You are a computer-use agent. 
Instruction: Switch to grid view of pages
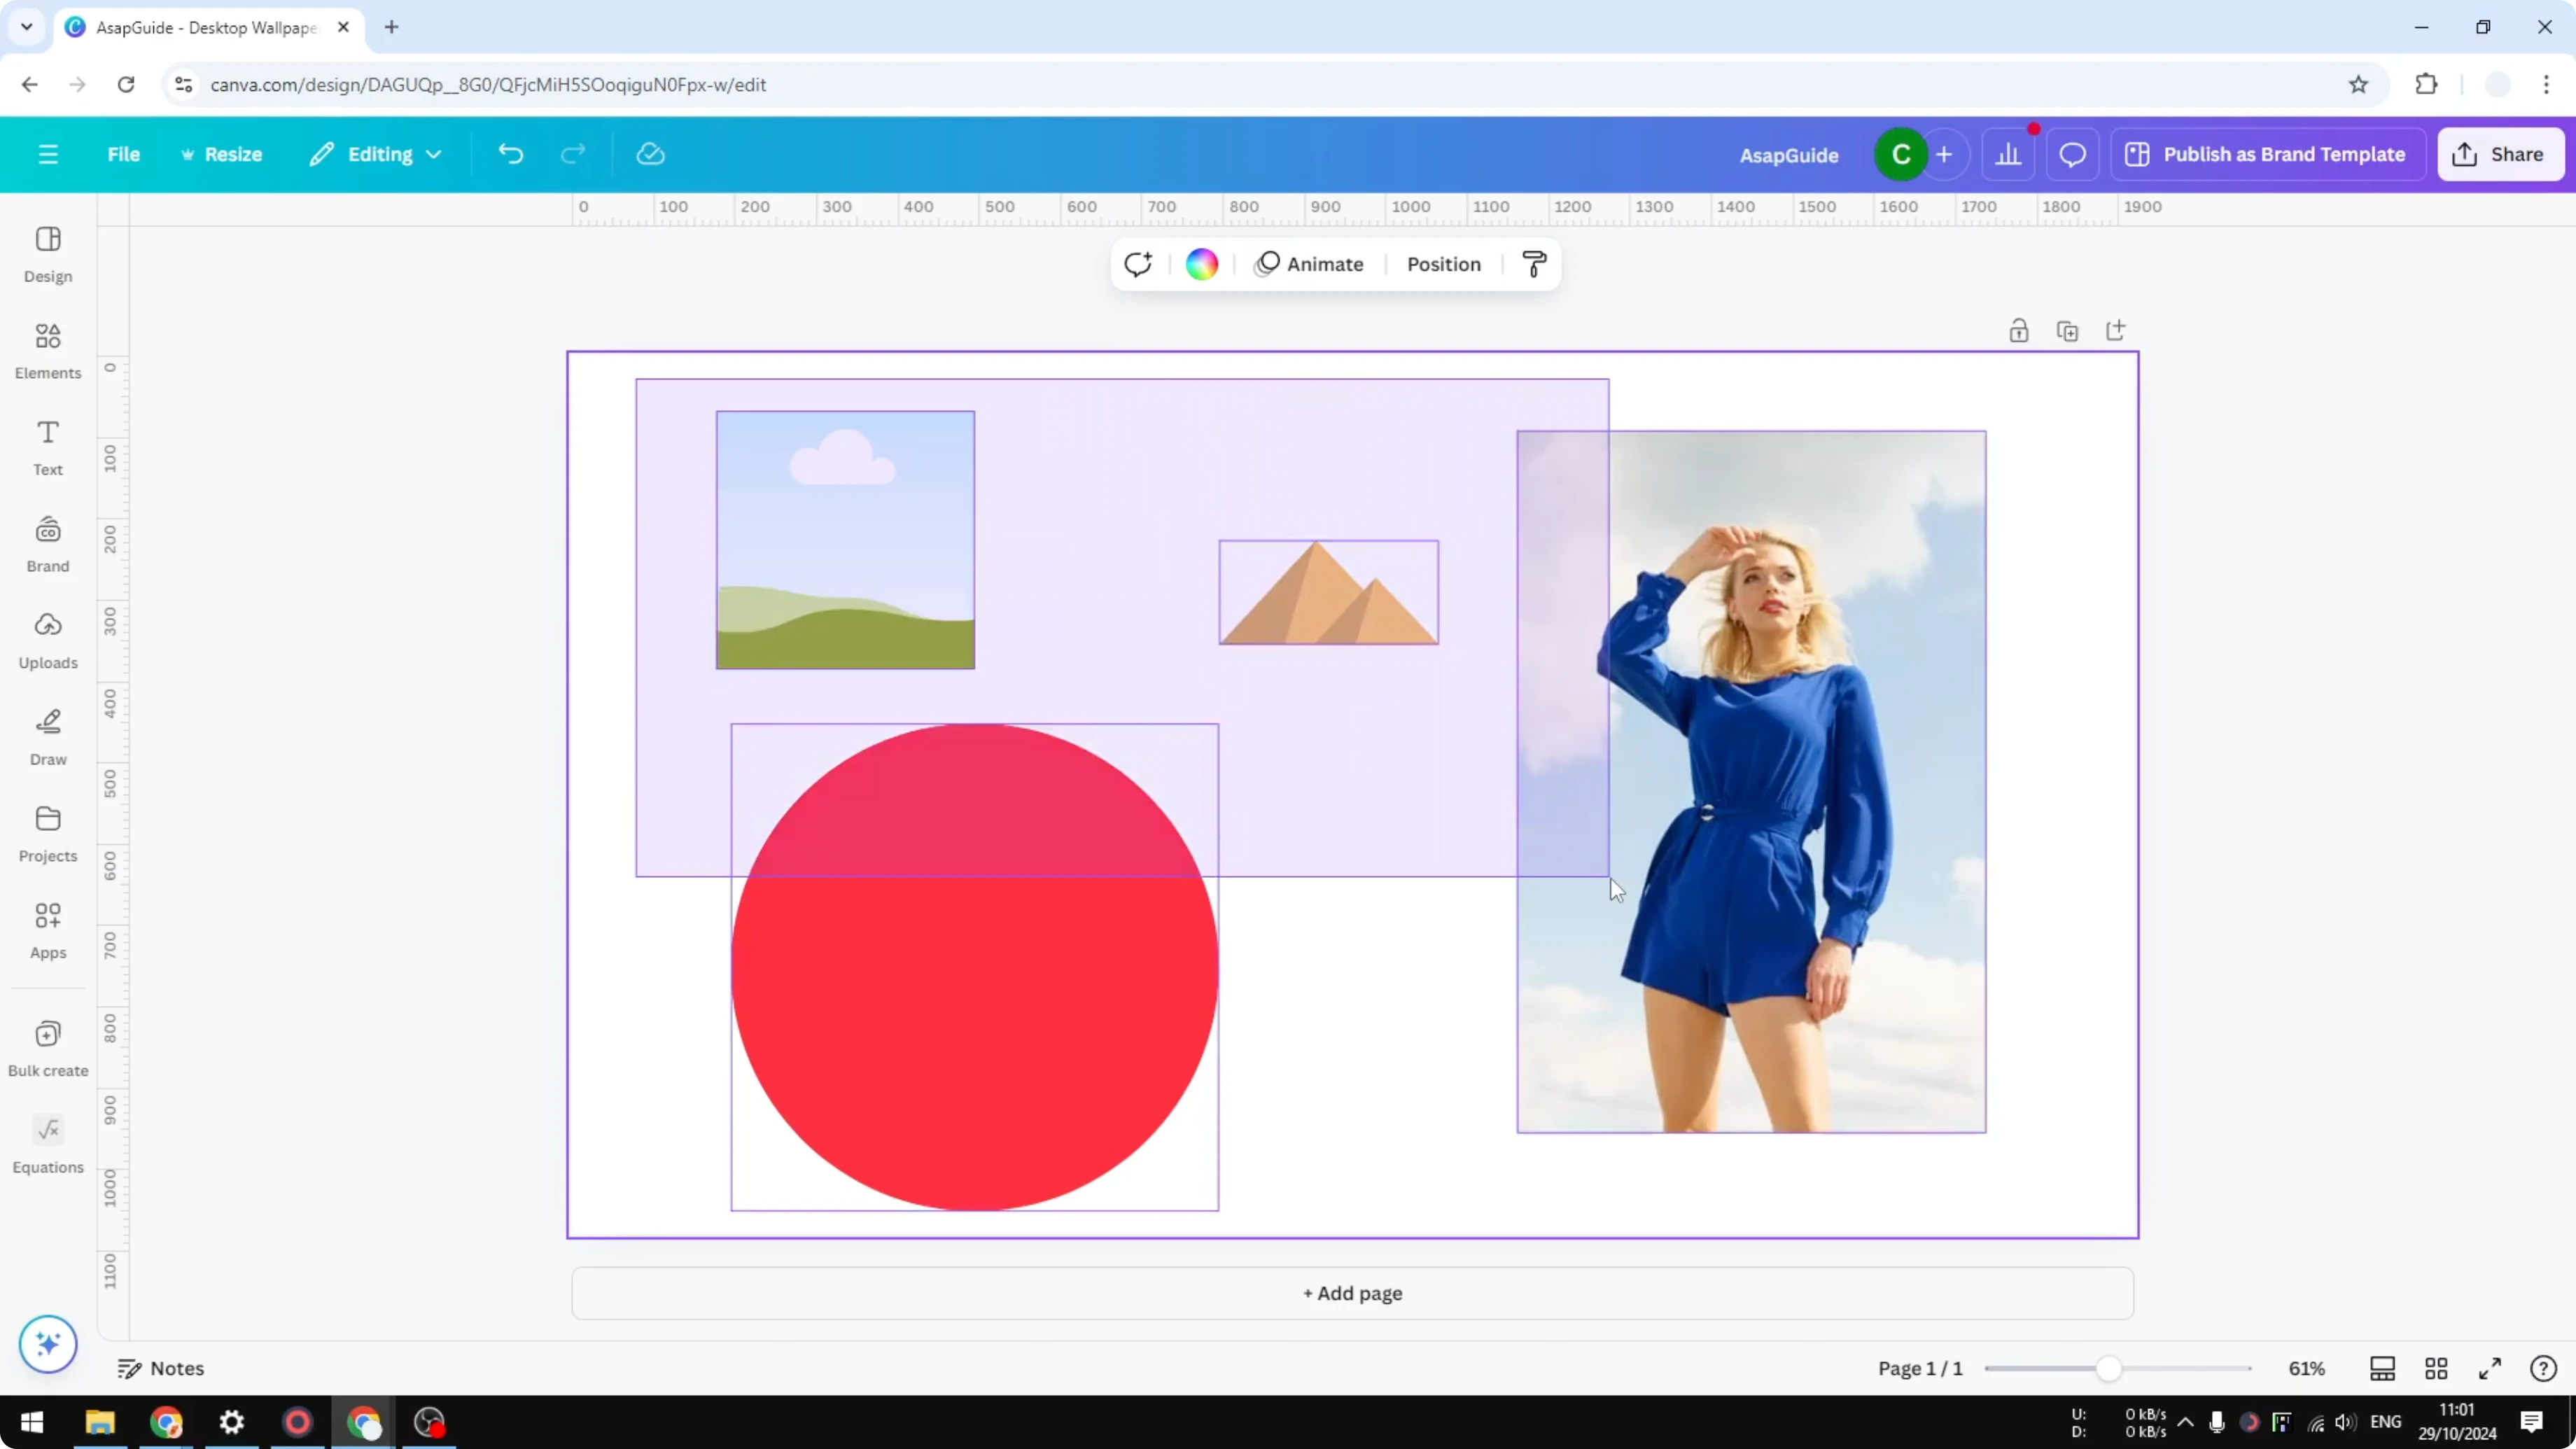tap(2436, 1369)
